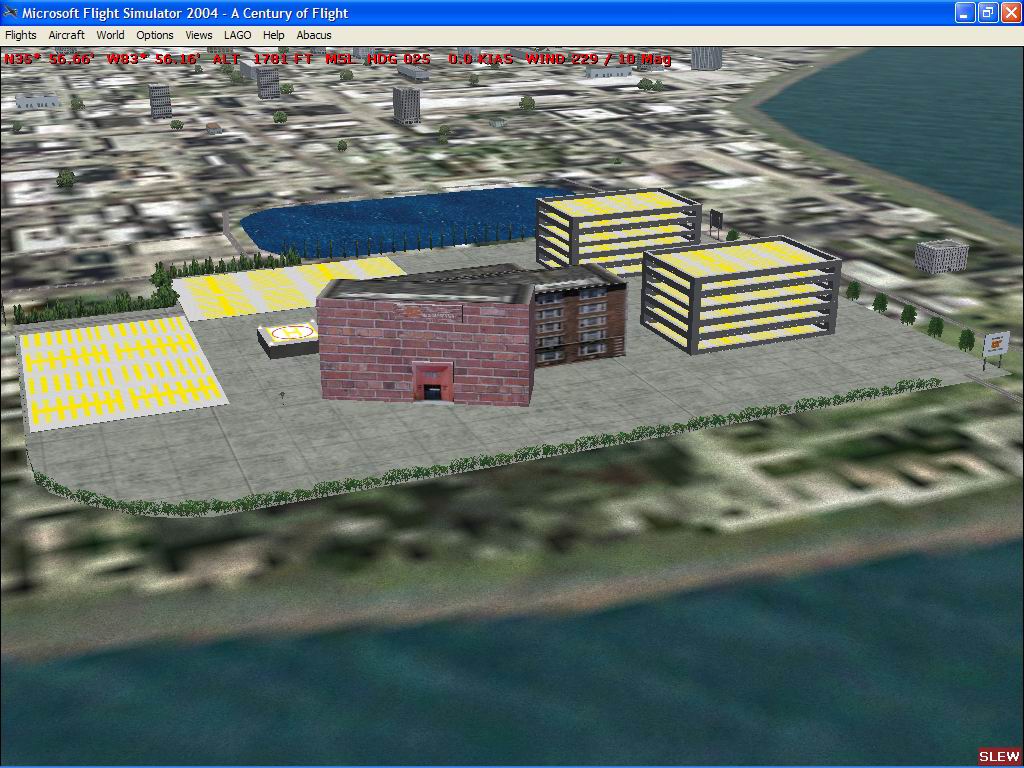Open the Options menu
The width and height of the screenshot is (1024, 768).
click(155, 35)
